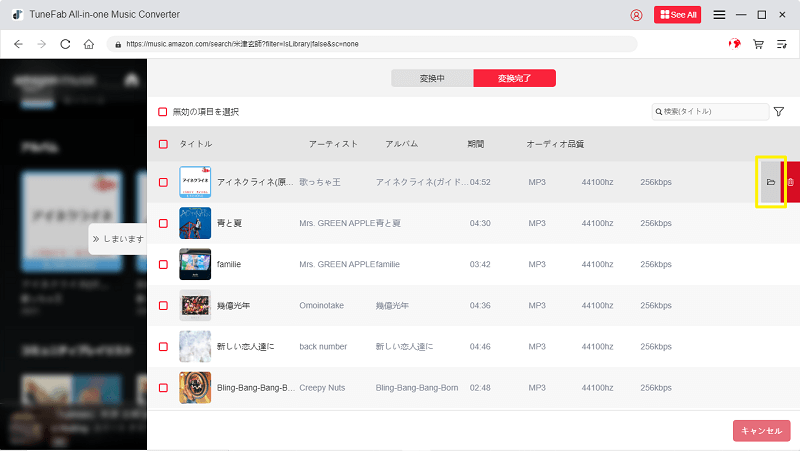Collapse panel with しまいます button

pyautogui.click(x=118, y=239)
